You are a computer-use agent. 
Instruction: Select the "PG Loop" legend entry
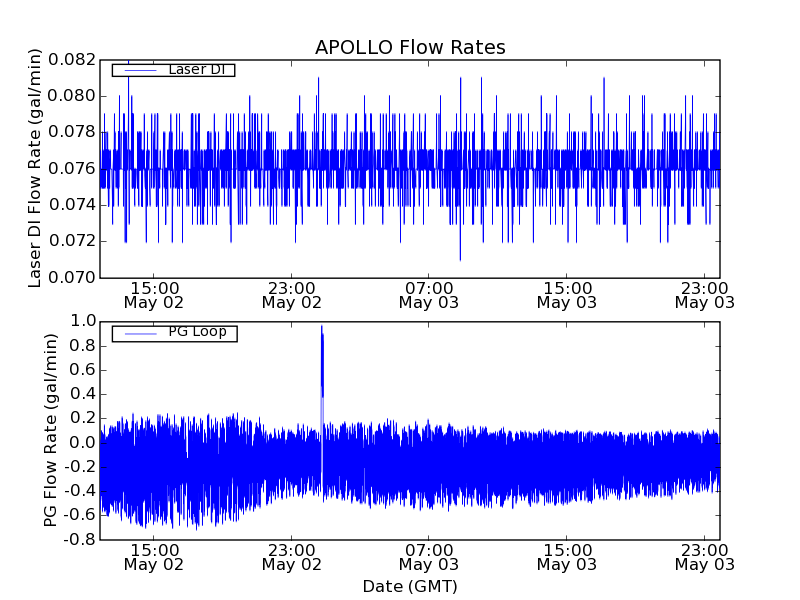[x=197, y=332]
